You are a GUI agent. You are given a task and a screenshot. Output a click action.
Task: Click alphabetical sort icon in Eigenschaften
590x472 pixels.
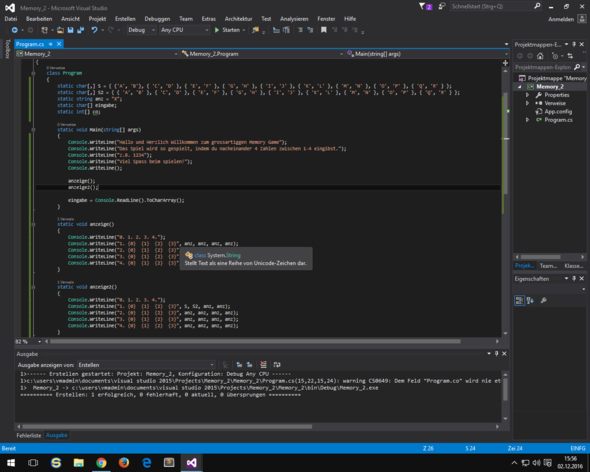[530, 300]
